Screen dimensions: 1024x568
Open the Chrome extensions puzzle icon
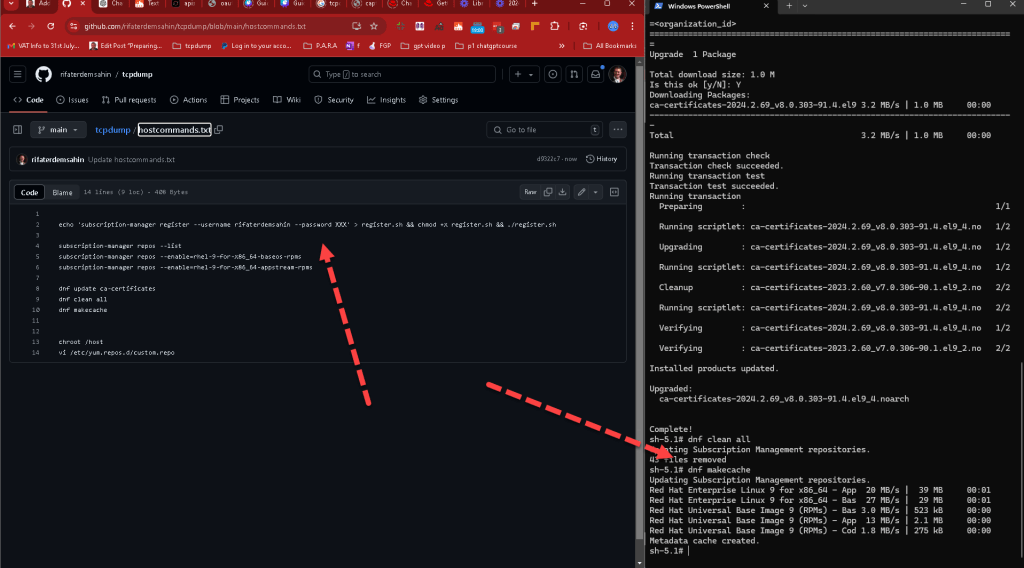point(554,26)
